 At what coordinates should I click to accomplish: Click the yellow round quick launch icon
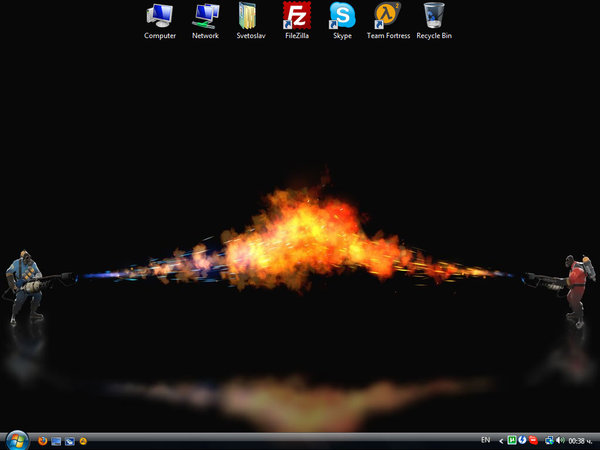(83, 441)
